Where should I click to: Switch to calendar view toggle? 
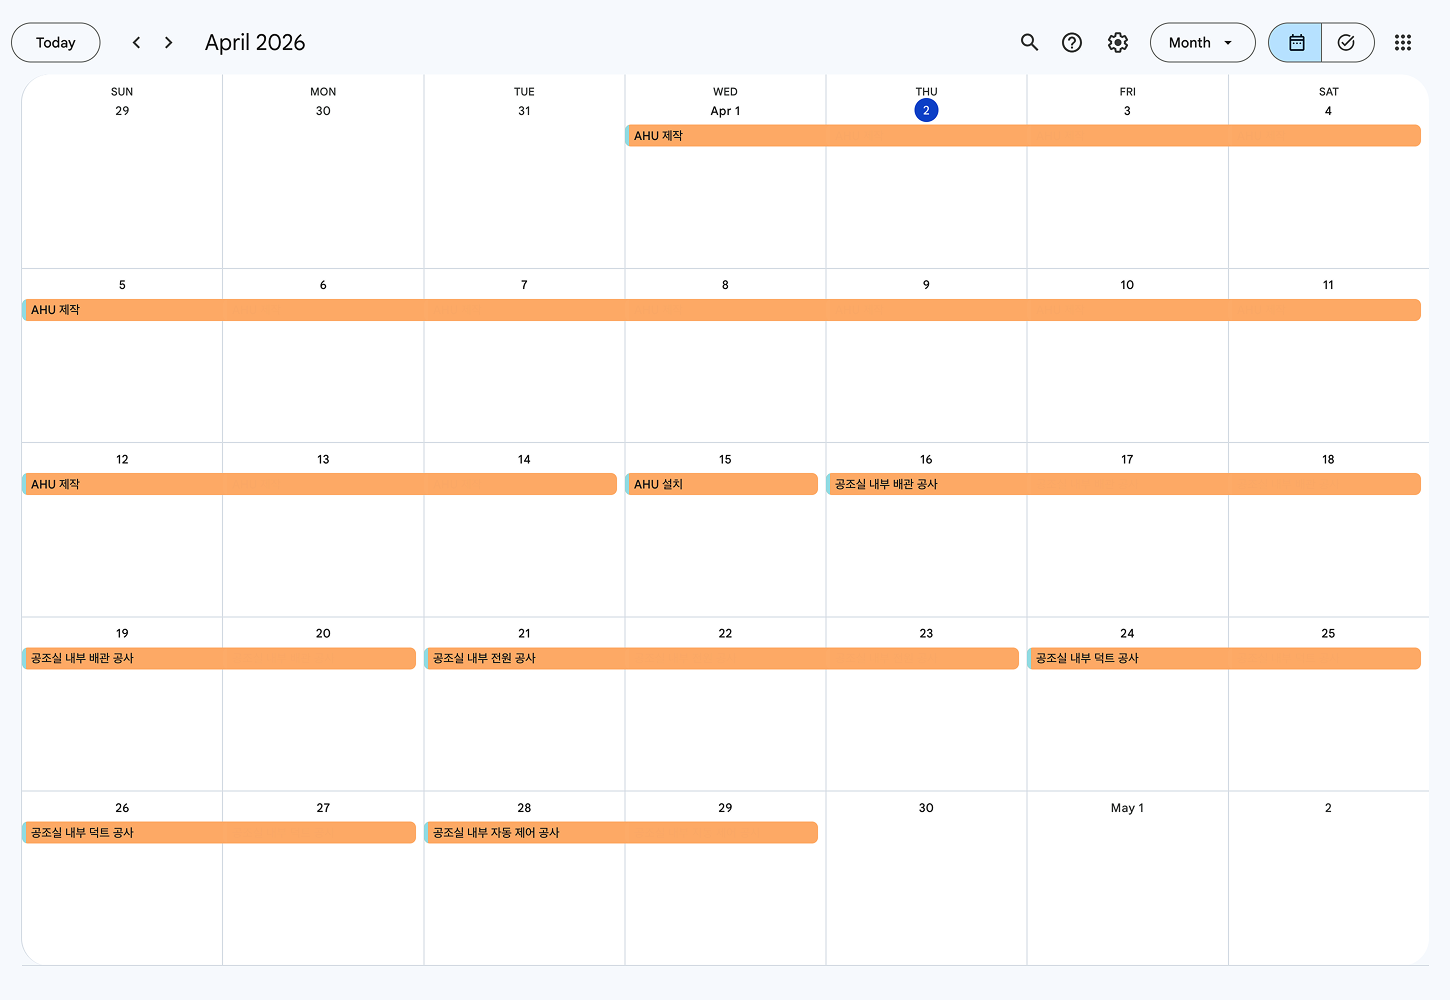click(1296, 42)
